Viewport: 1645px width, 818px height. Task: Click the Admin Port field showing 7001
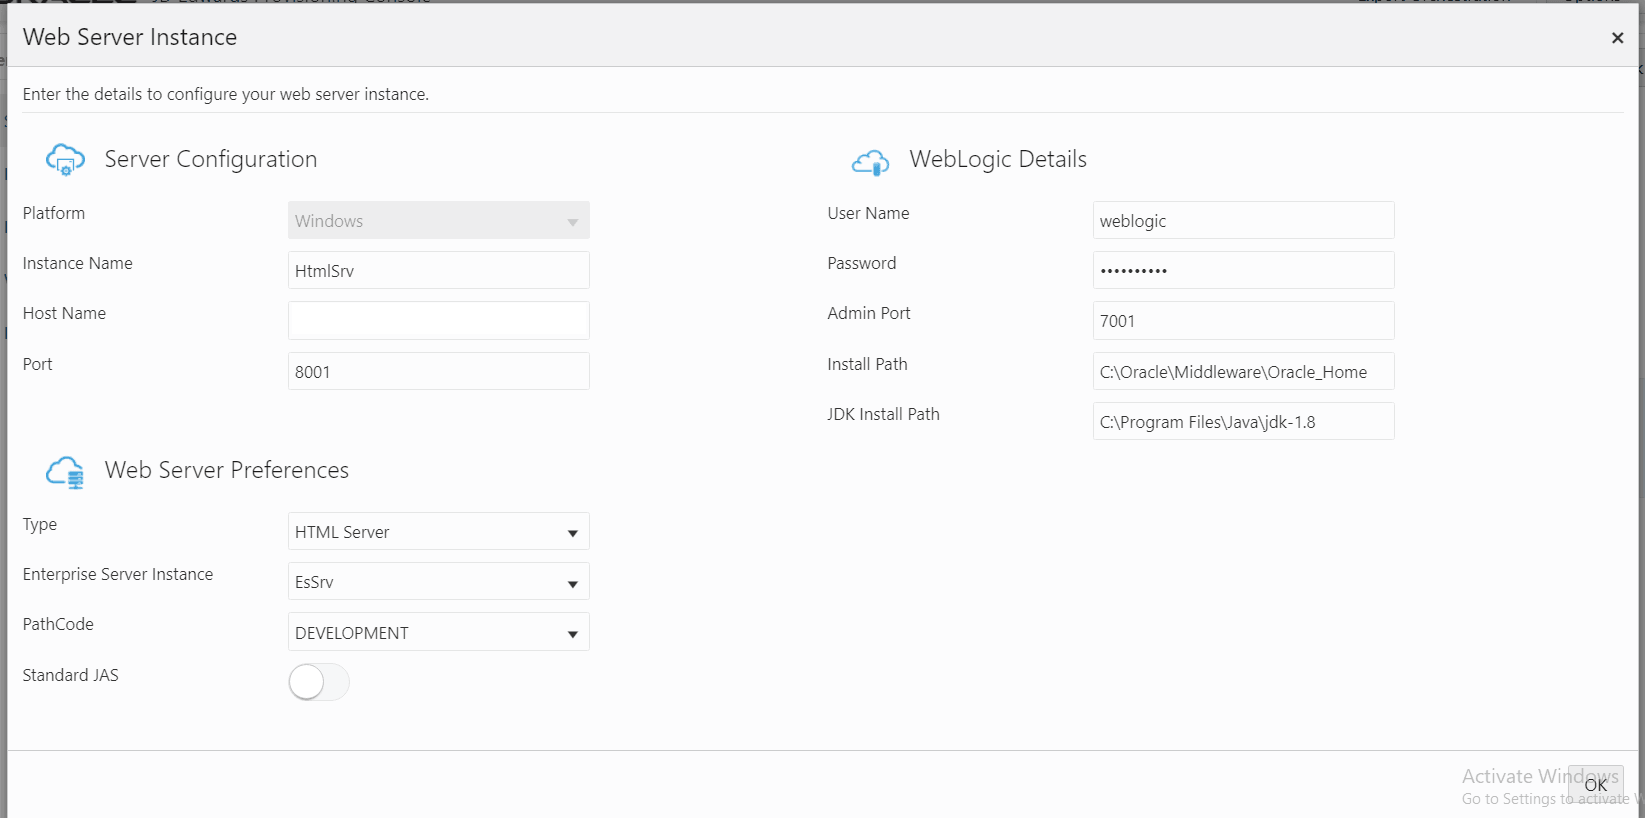pyautogui.click(x=1243, y=320)
